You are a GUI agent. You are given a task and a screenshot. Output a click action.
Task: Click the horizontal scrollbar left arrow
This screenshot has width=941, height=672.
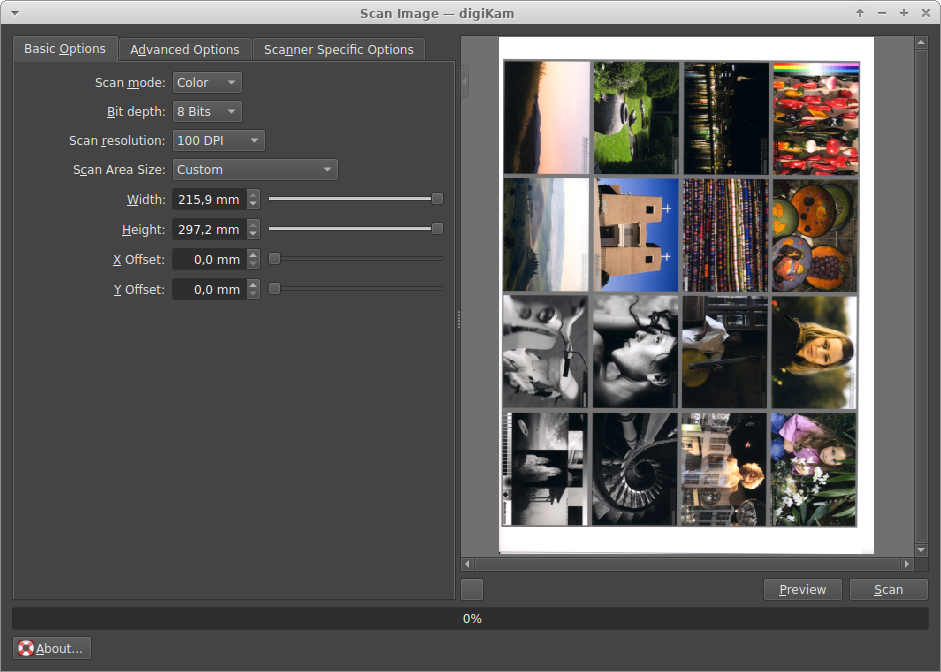pyautogui.click(x=468, y=564)
